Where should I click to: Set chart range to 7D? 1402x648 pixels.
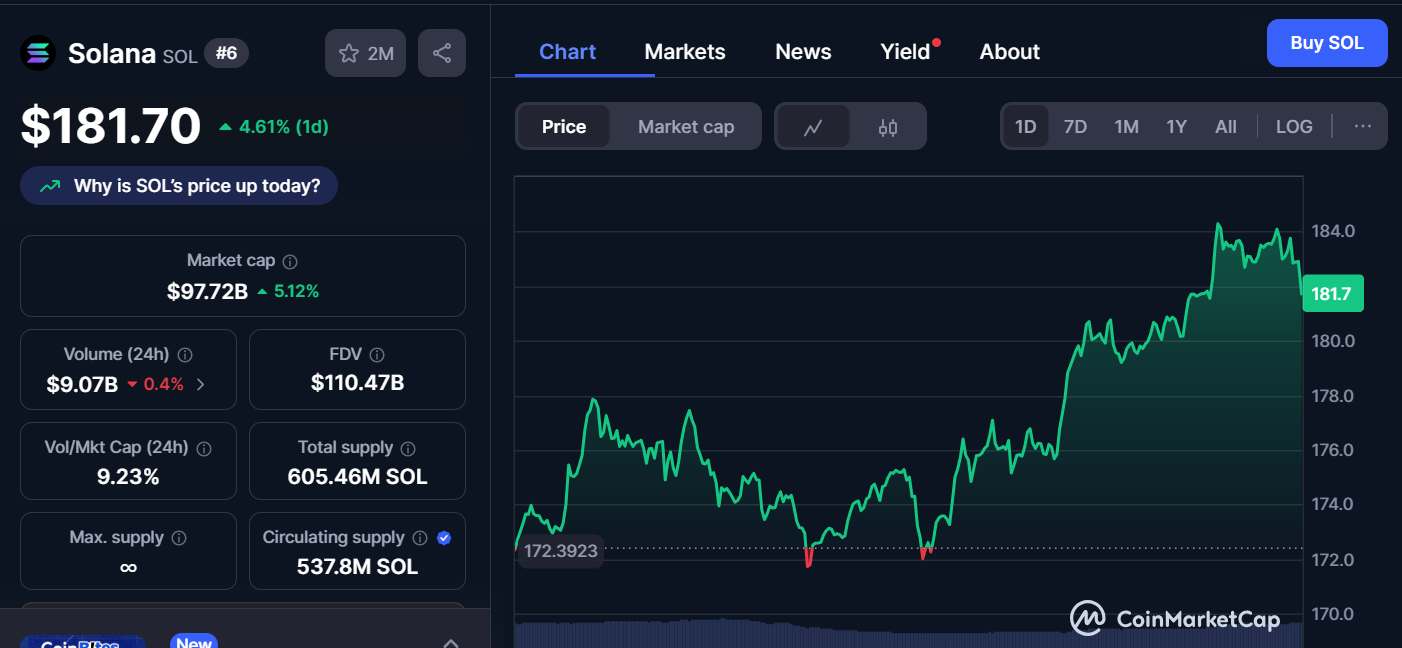click(1075, 127)
